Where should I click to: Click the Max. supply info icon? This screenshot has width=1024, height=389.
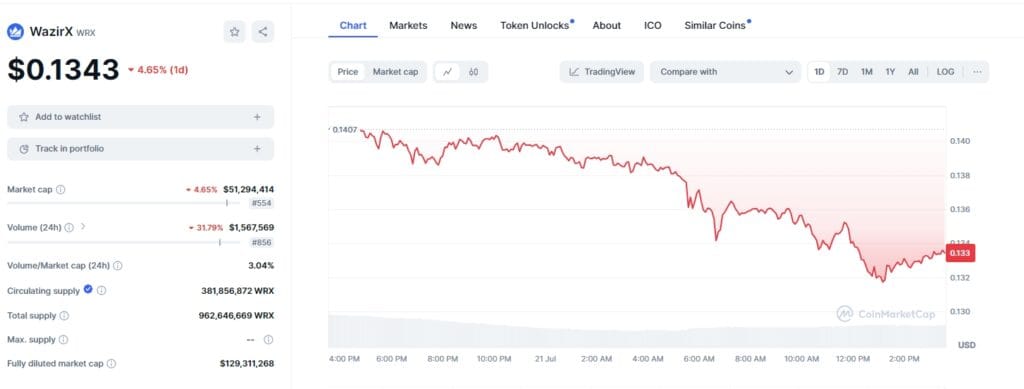click(63, 339)
